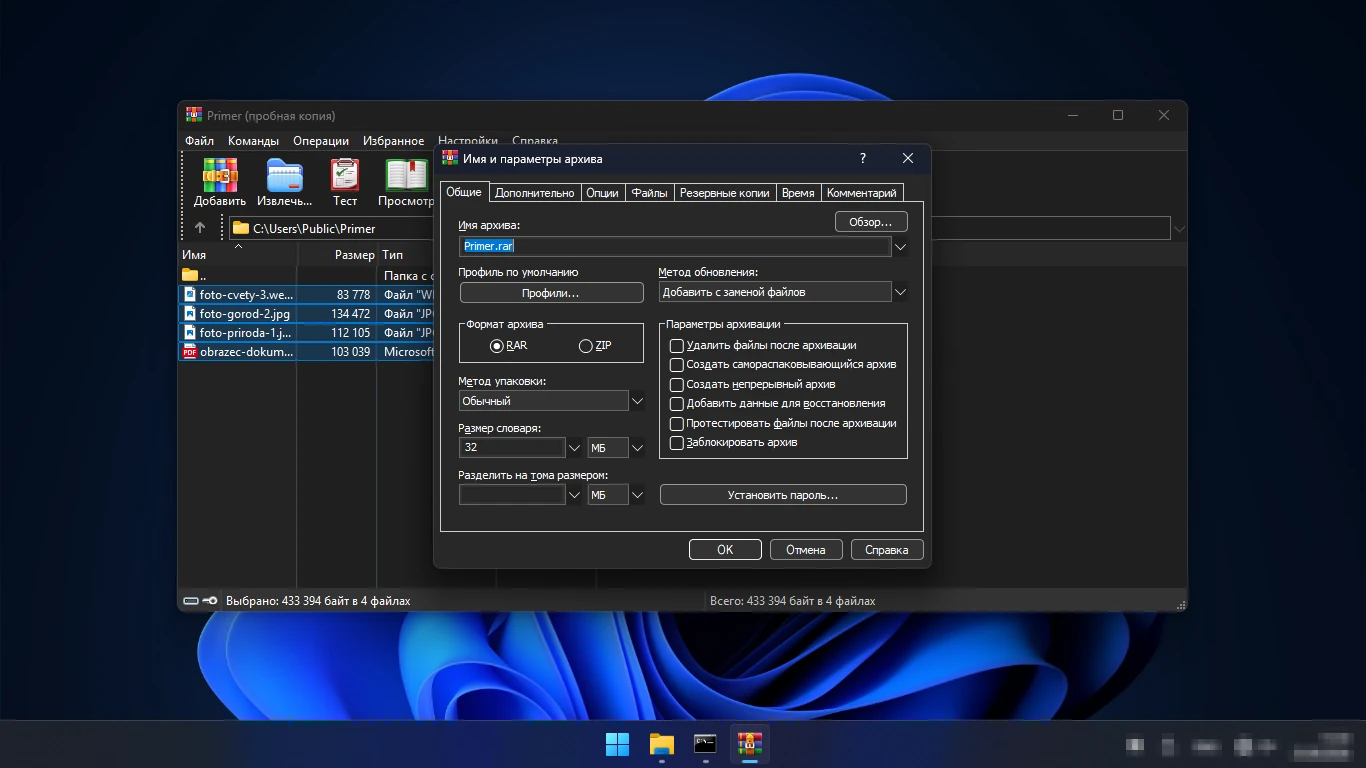The height and width of the screenshot is (768, 1366).
Task: Switch to the Резервные копии tab
Action: pos(725,193)
